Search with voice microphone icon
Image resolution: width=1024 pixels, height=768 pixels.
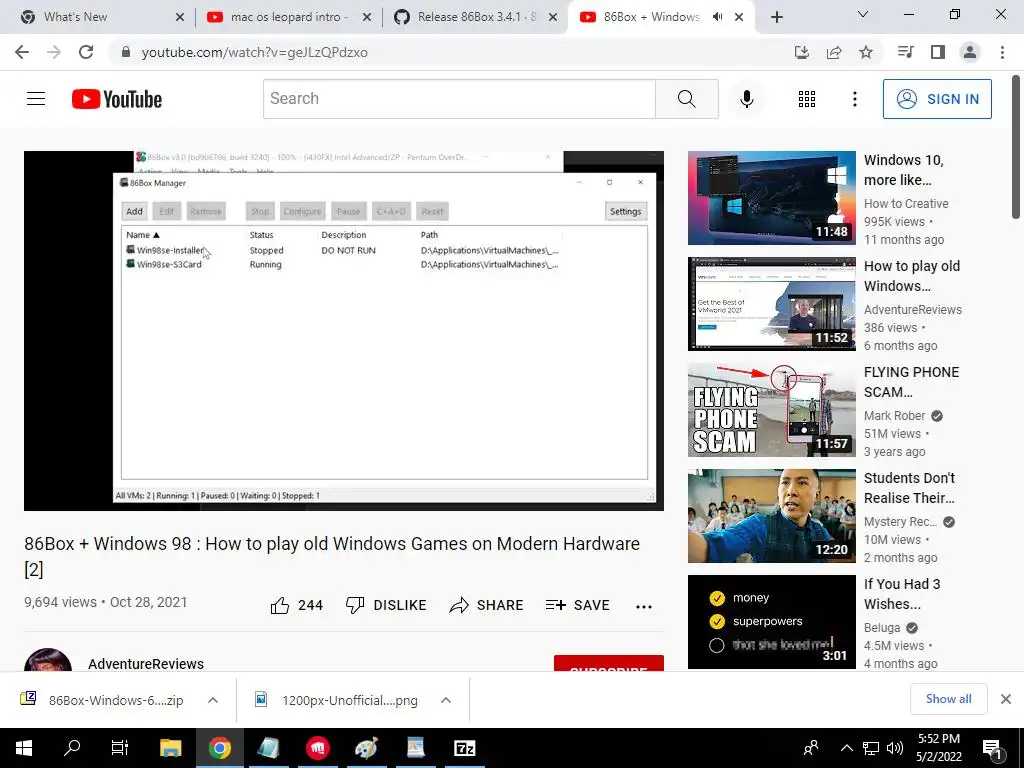tap(746, 99)
